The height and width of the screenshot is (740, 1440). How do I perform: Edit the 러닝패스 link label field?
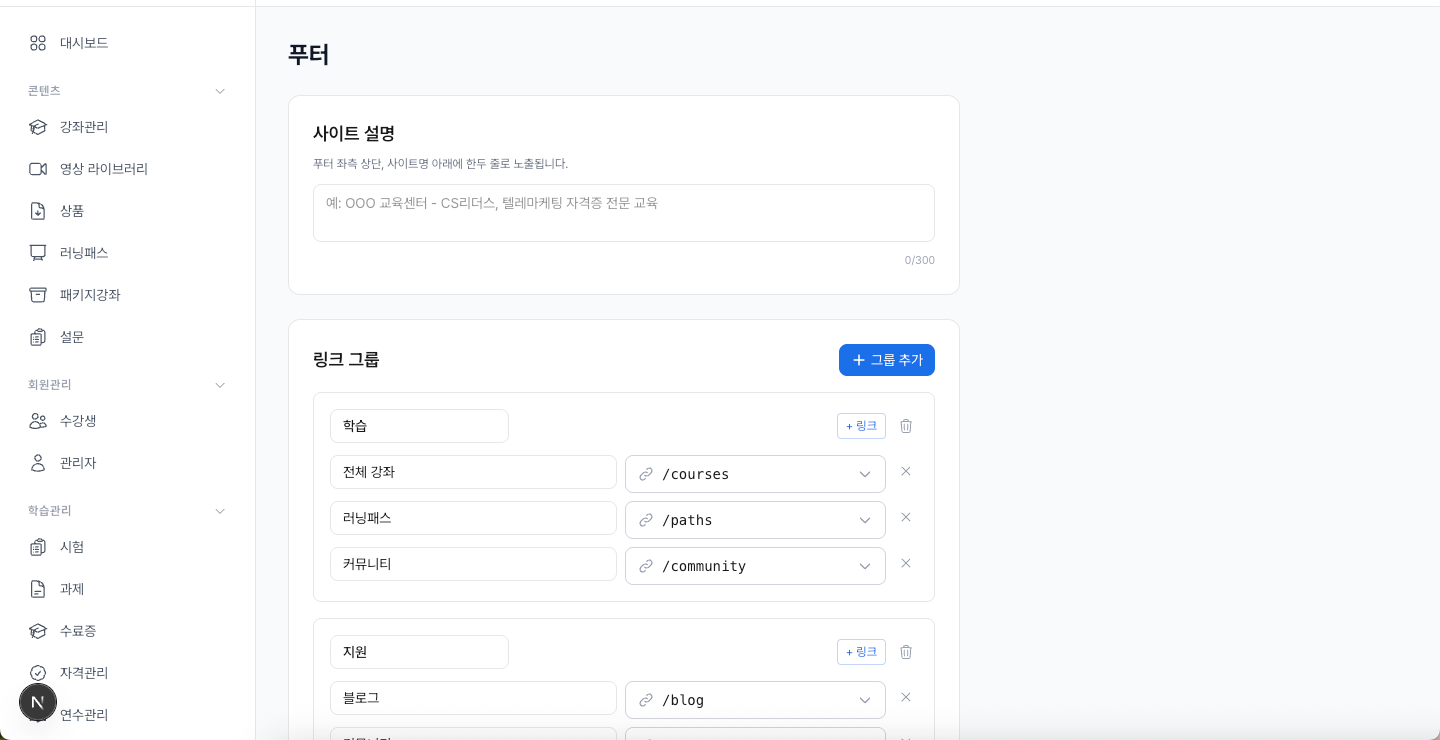473,518
